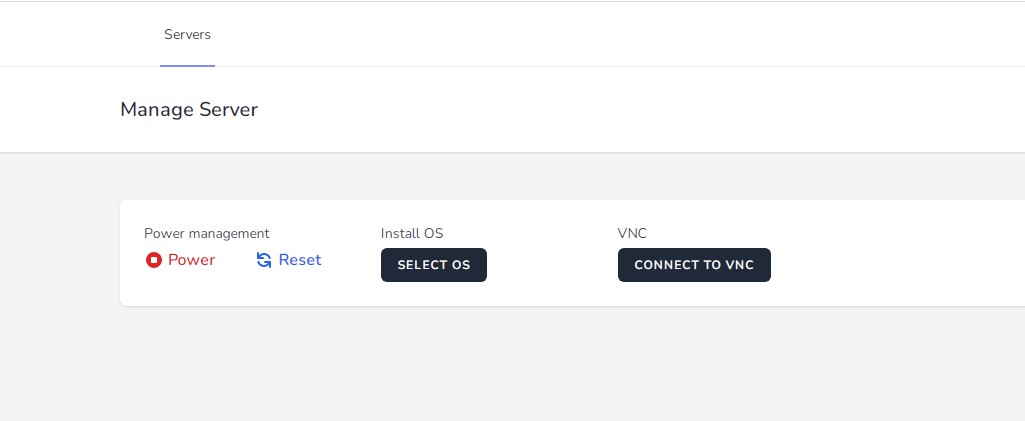1025x421 pixels.
Task: Start a remote console with CONNECT TO VNC
Action: tap(694, 265)
